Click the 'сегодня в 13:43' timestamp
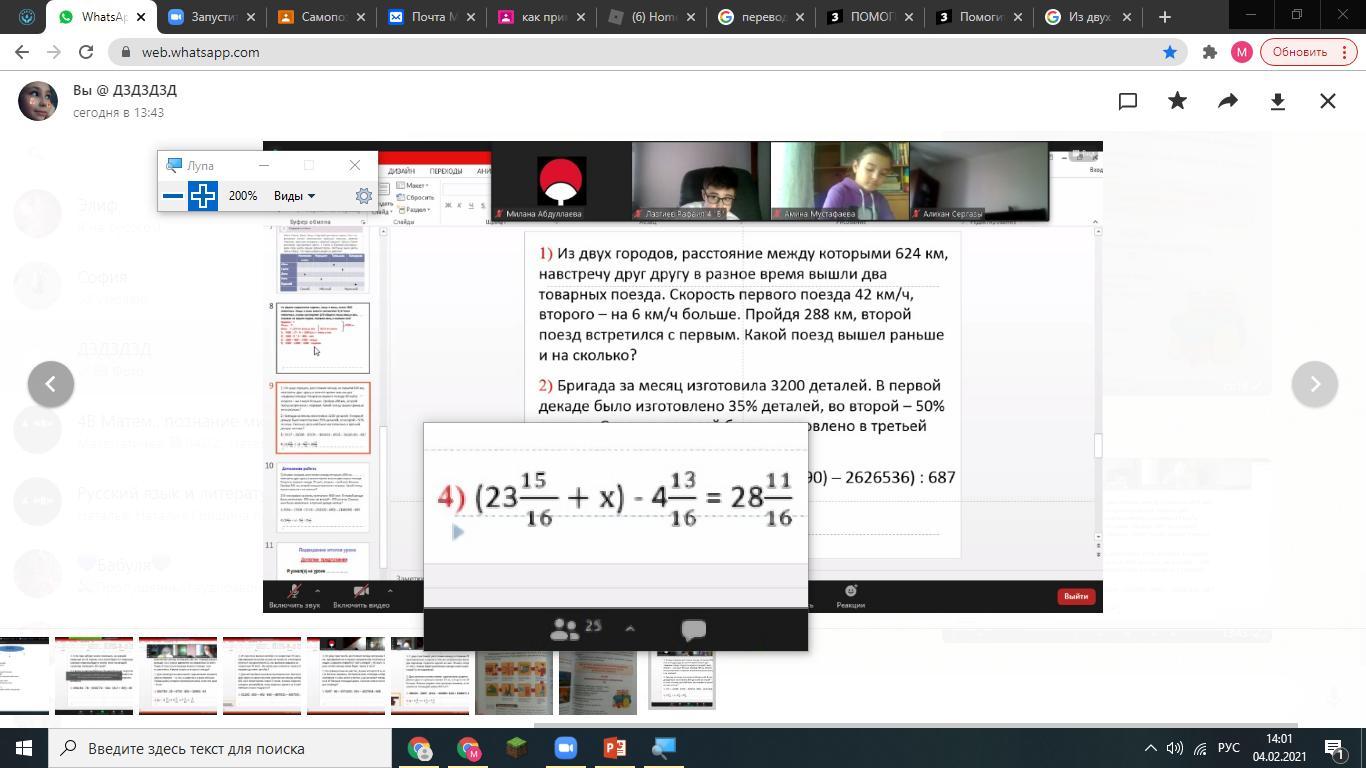This screenshot has height=768, width=1366. [118, 113]
